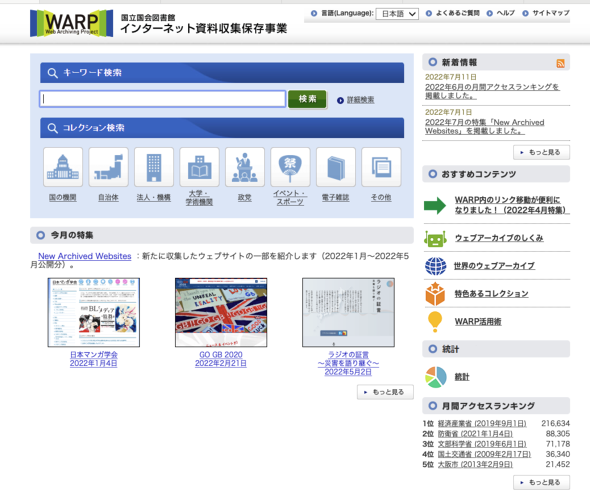This screenshot has width=590, height=500.
Task: Select the 自治体 Japan map icon
Action: click(108, 167)
